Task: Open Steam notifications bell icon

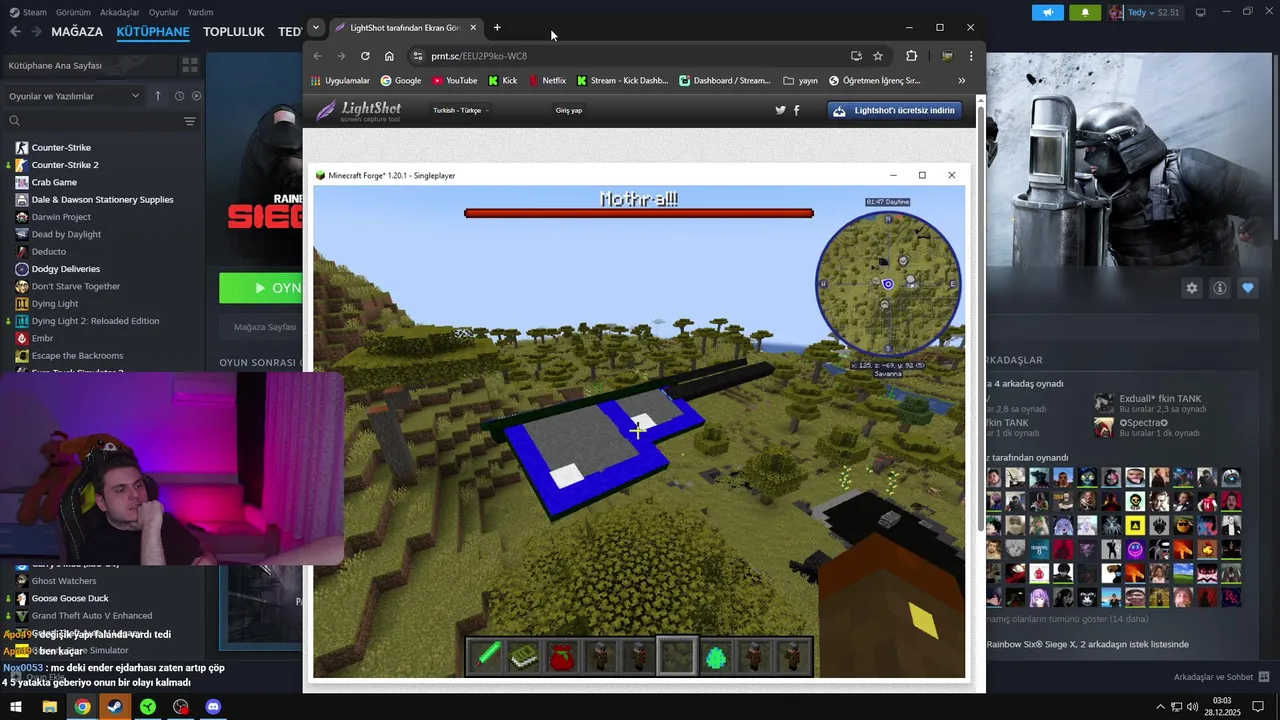Action: [x=1085, y=13]
